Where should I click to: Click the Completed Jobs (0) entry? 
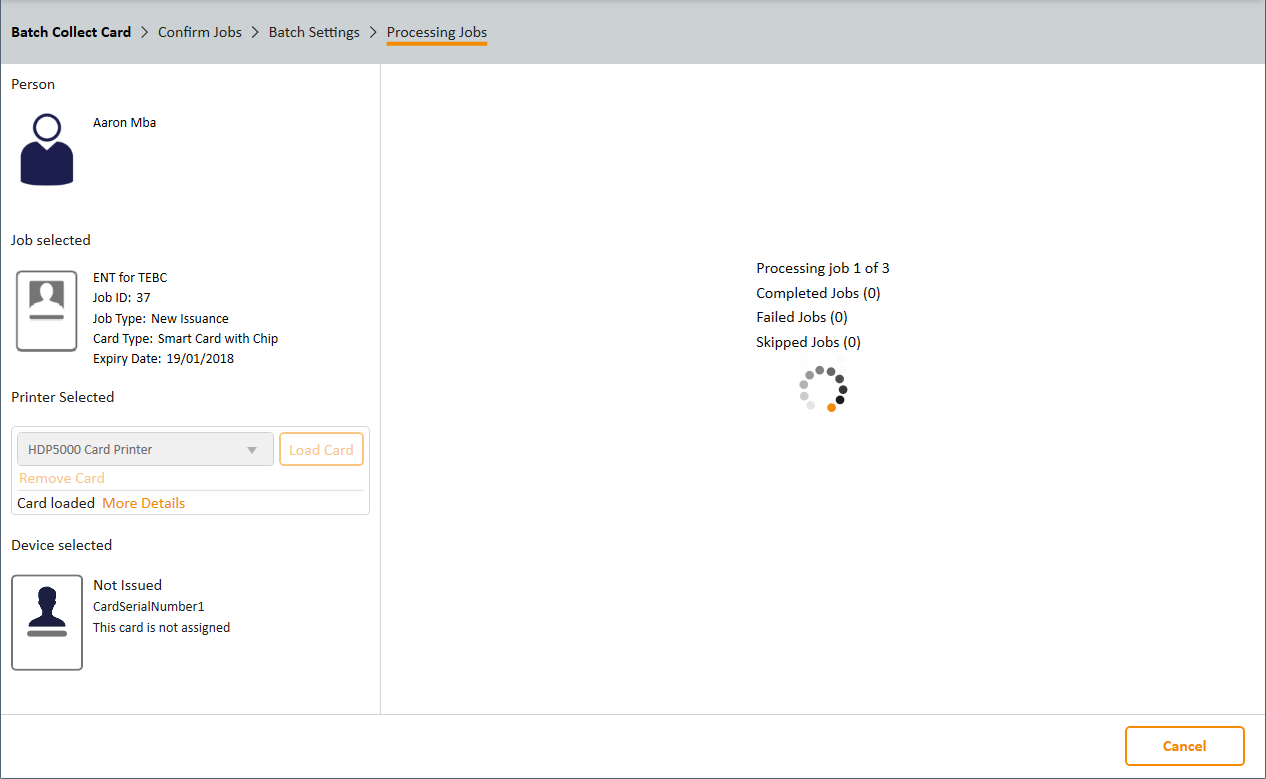[x=818, y=293]
